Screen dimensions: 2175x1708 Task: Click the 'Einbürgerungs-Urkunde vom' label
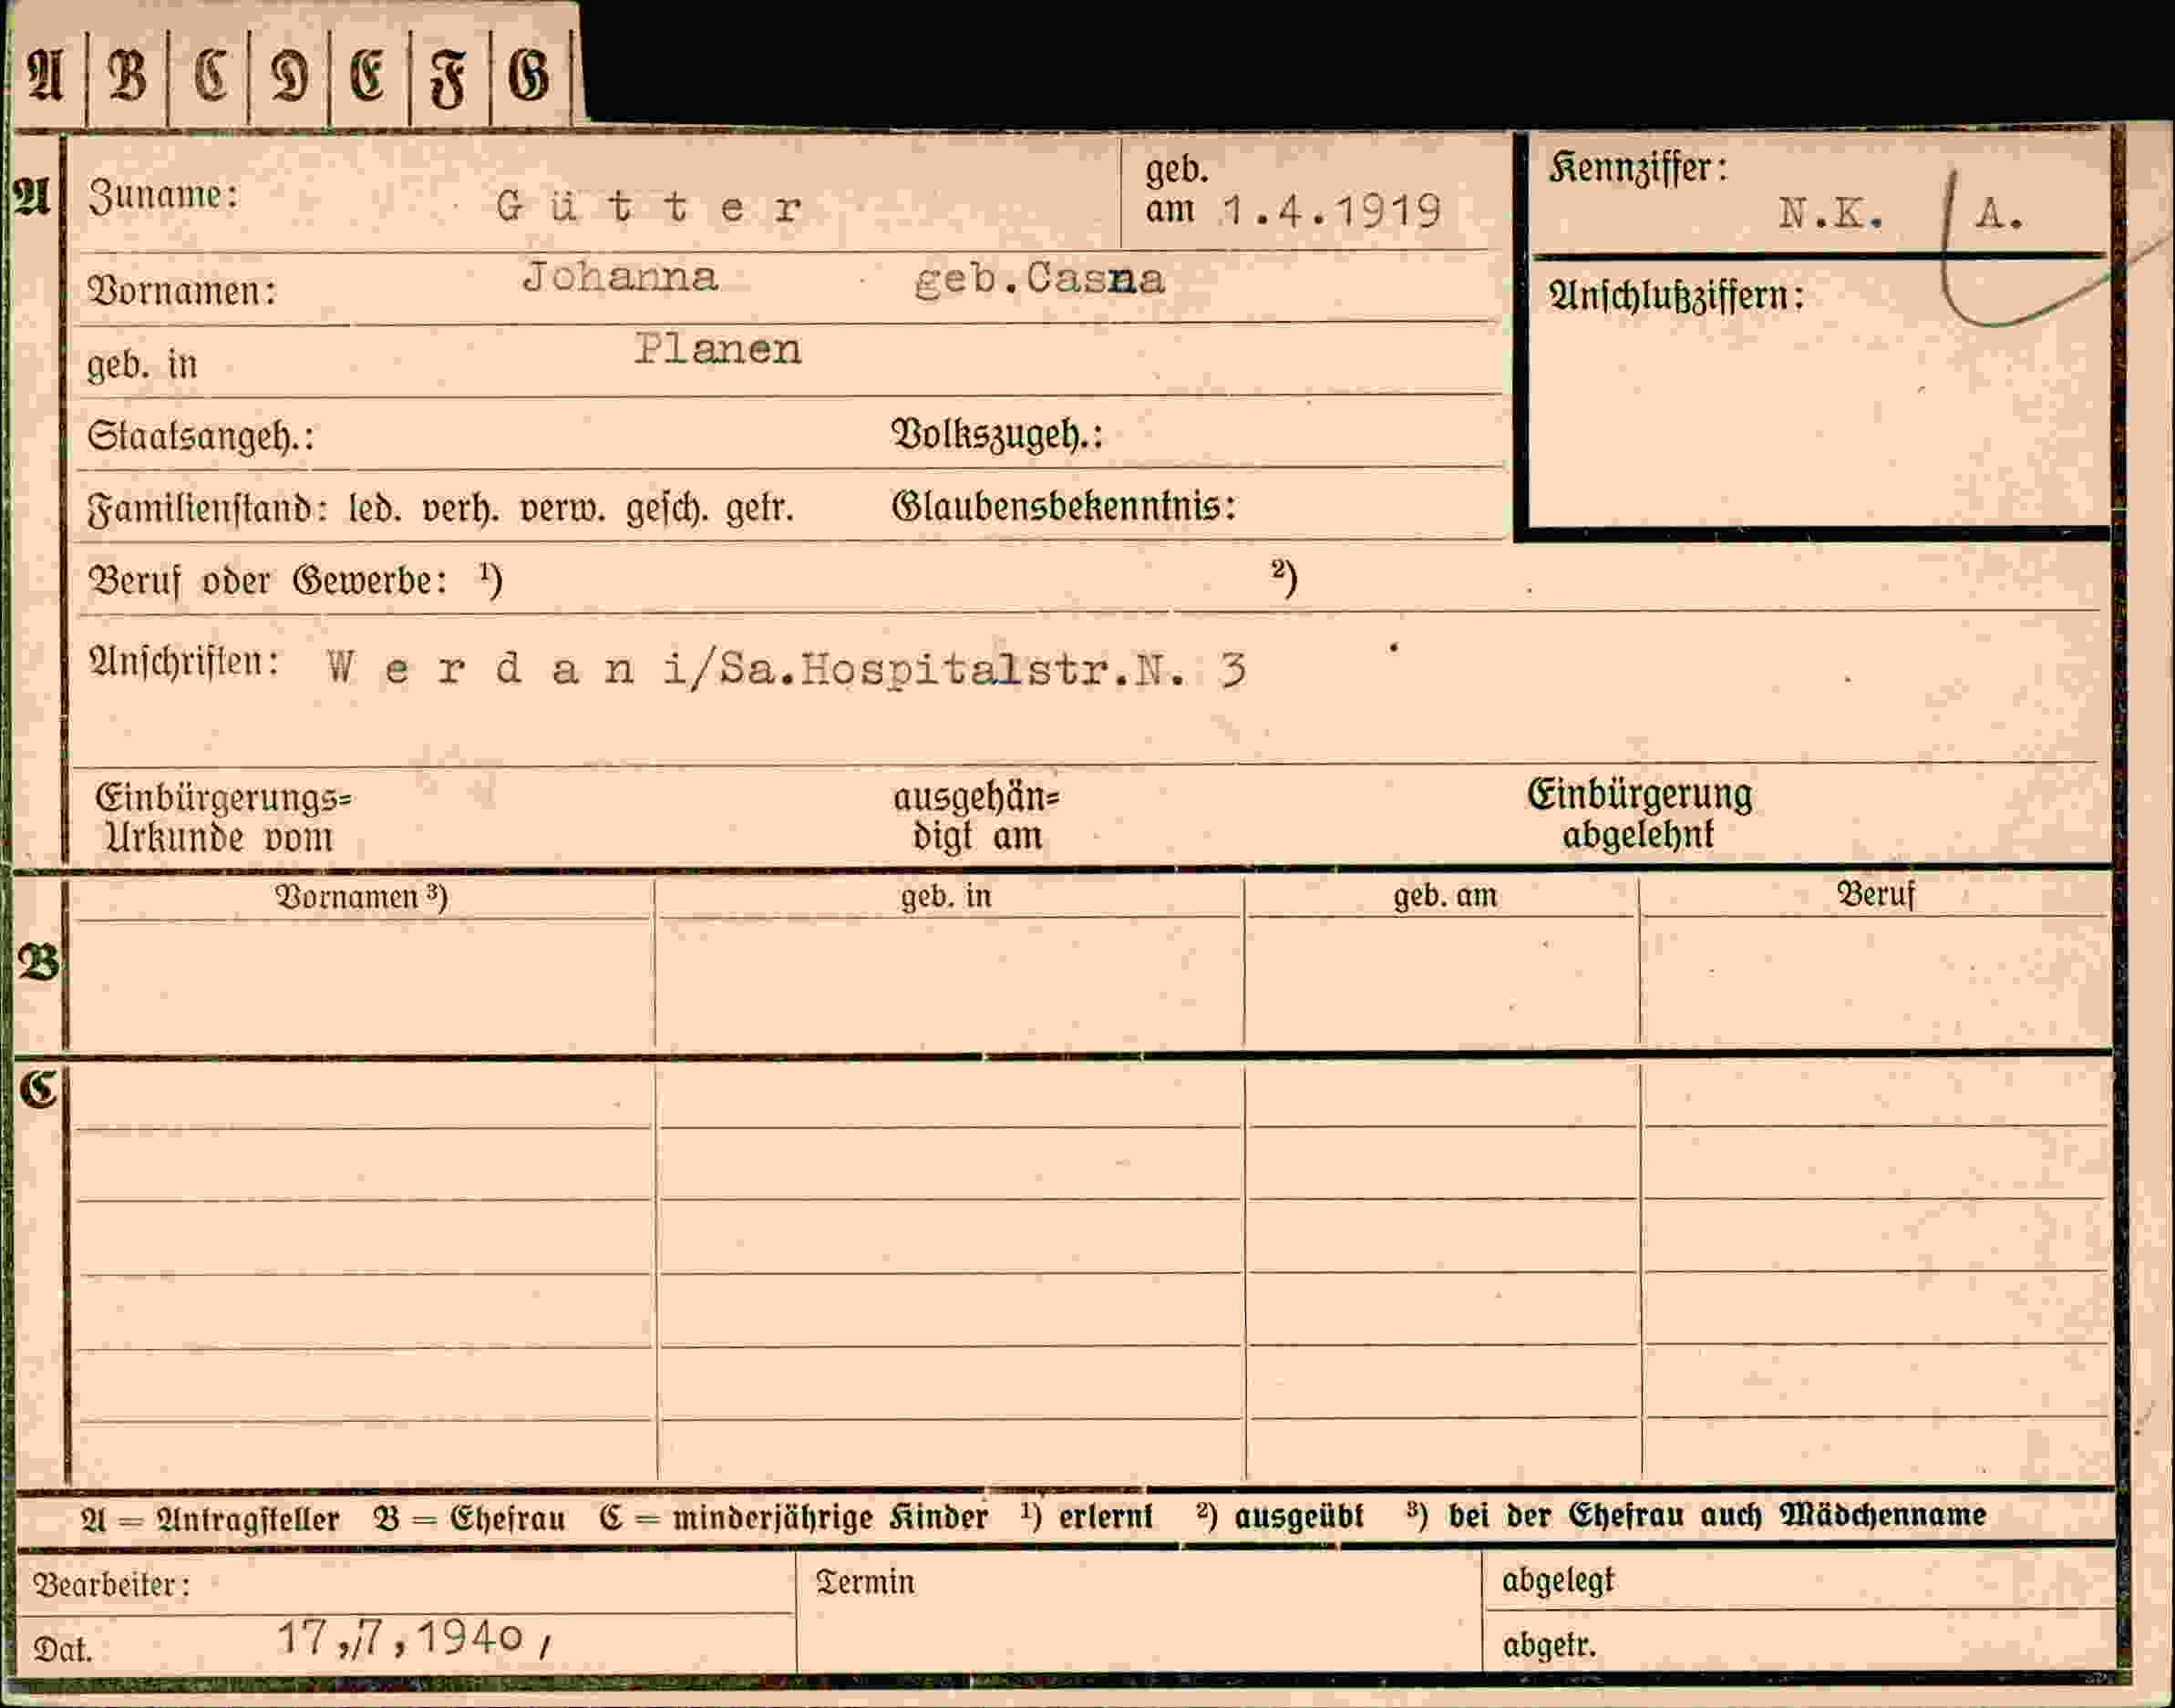click(x=223, y=817)
